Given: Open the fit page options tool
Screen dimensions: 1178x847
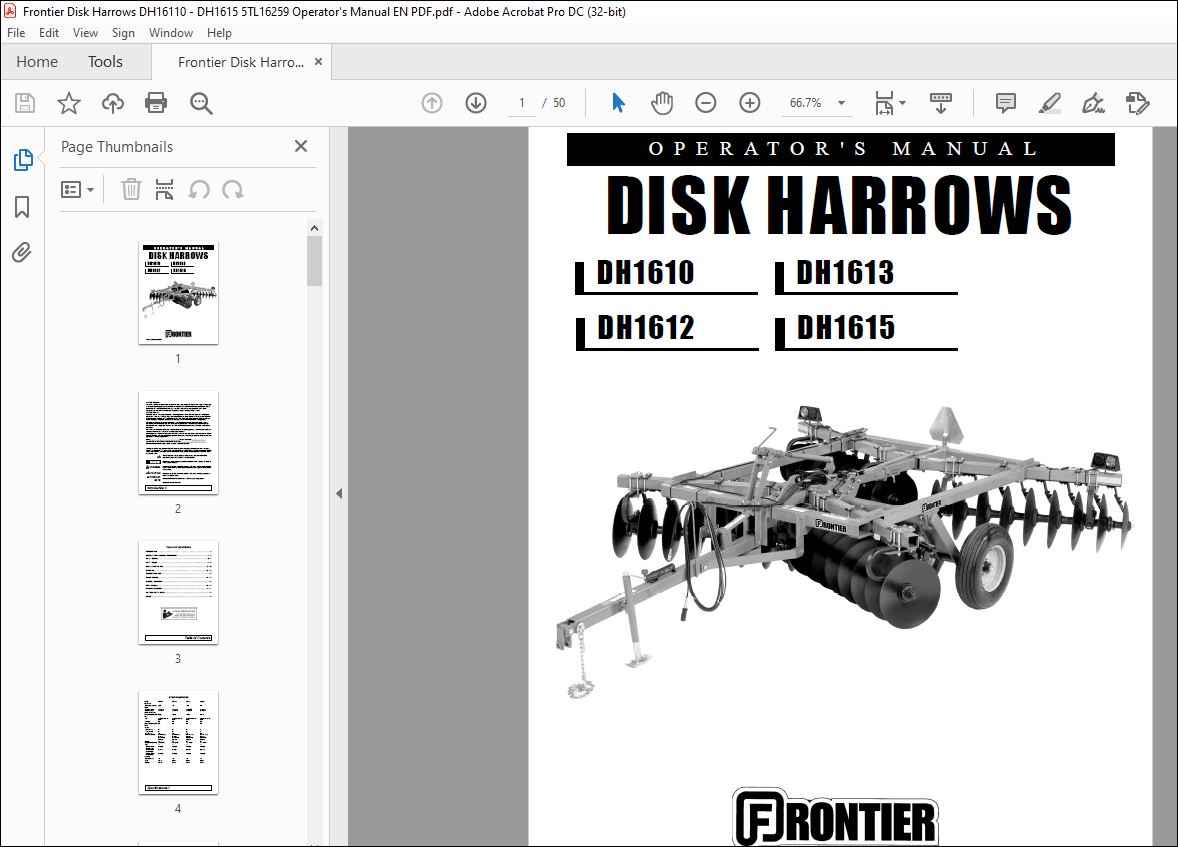Looking at the screenshot, I should point(884,103).
